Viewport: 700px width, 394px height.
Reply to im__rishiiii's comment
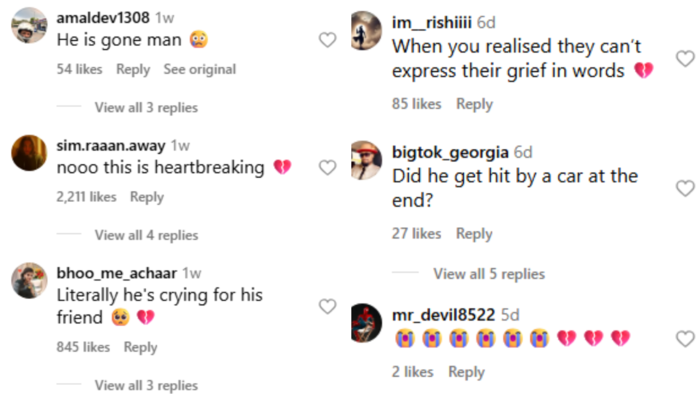(x=475, y=104)
